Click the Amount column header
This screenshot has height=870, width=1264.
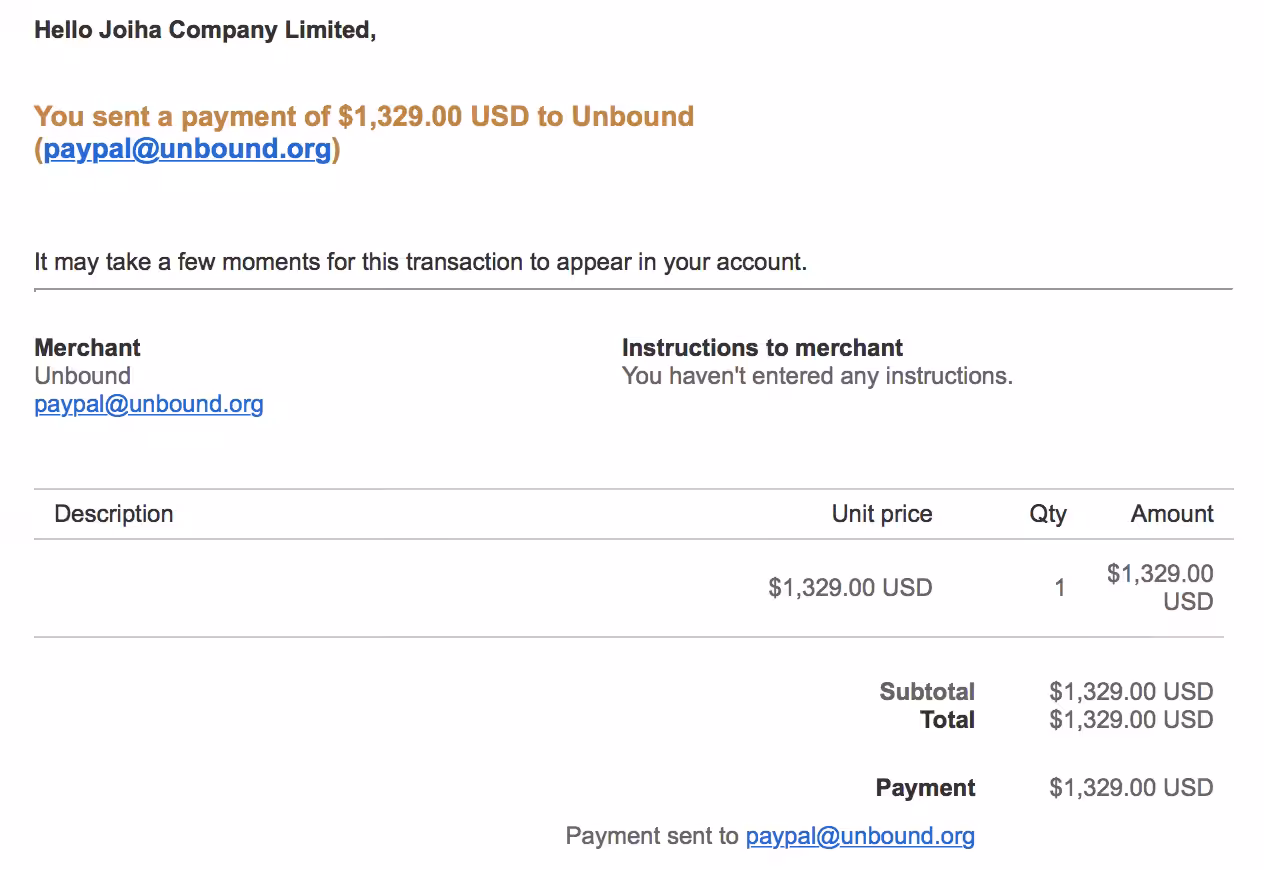pyautogui.click(x=1172, y=514)
